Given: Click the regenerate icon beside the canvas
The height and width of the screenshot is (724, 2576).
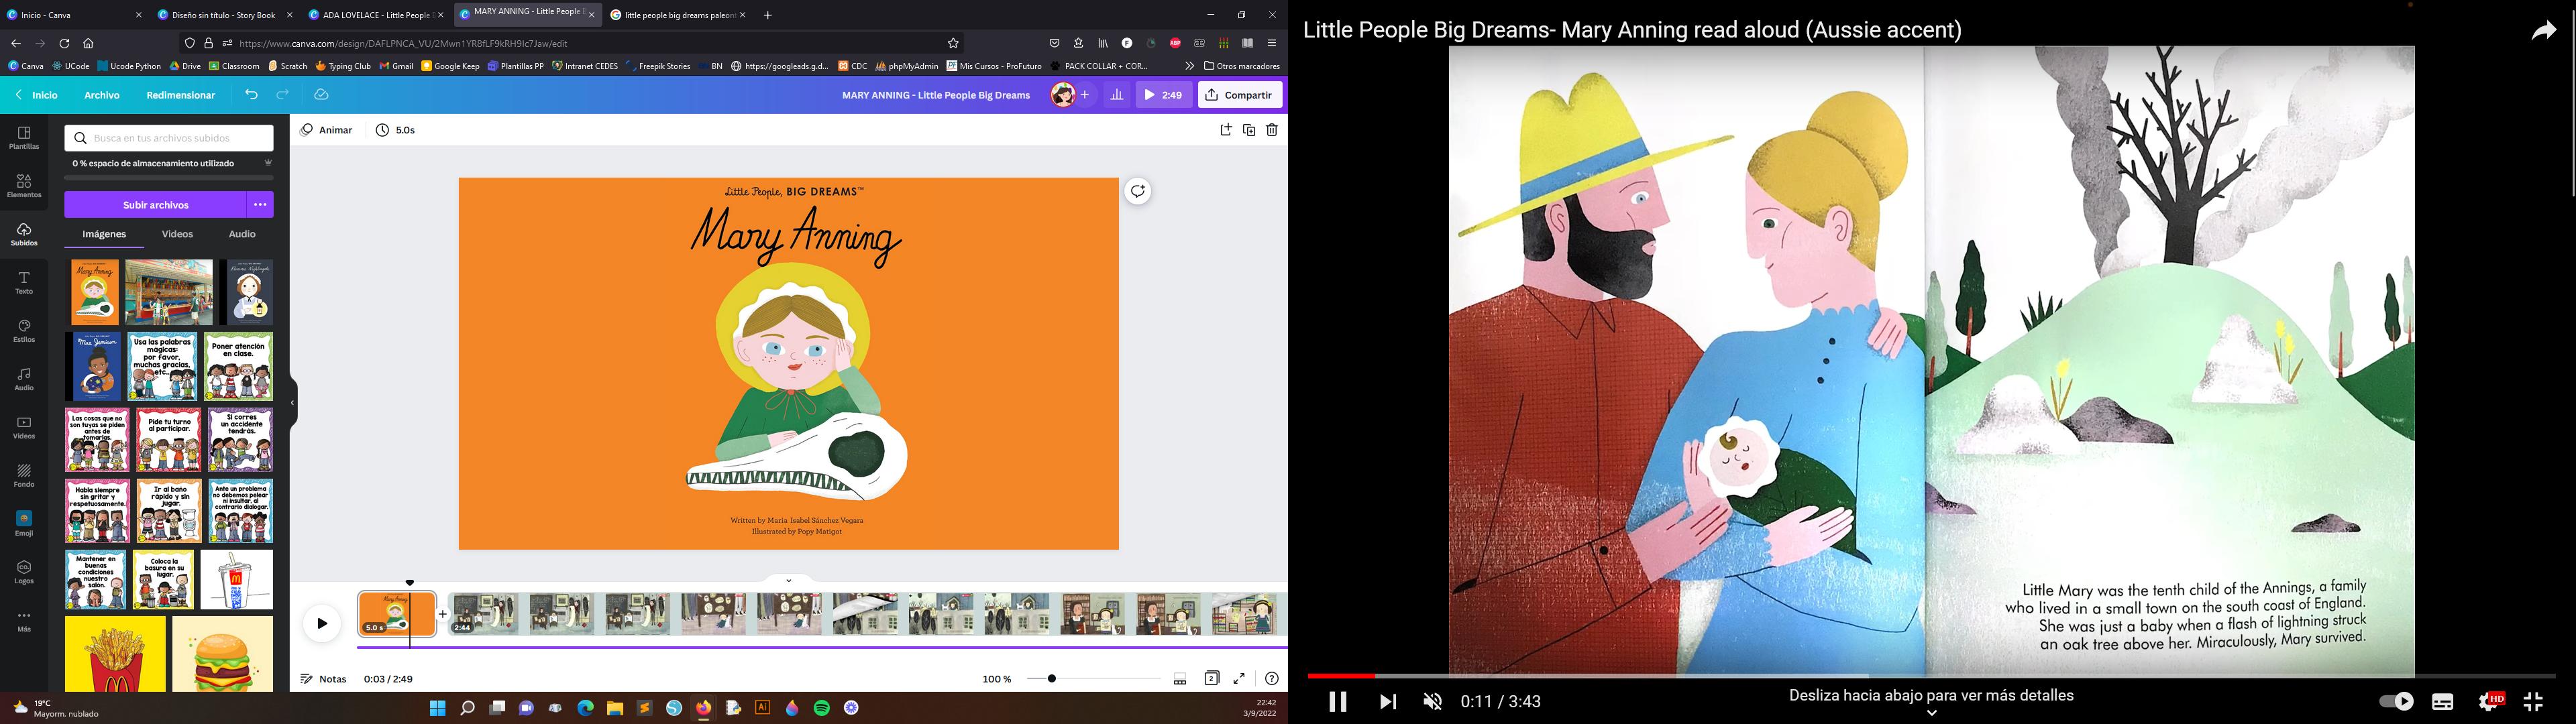Looking at the screenshot, I should [x=1138, y=191].
